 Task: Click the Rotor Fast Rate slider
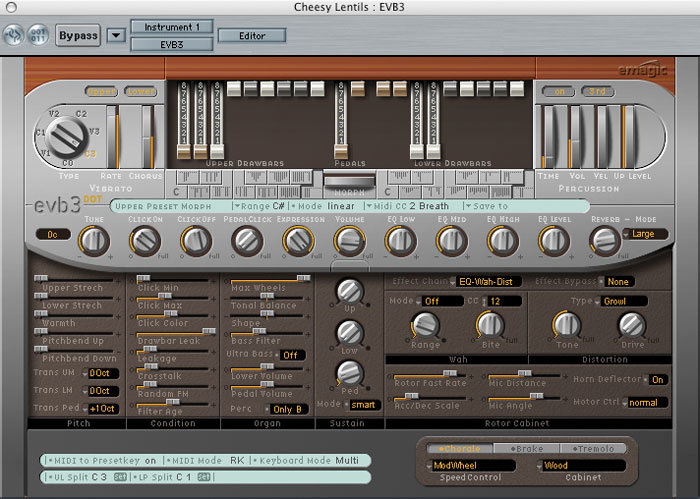tap(428, 375)
